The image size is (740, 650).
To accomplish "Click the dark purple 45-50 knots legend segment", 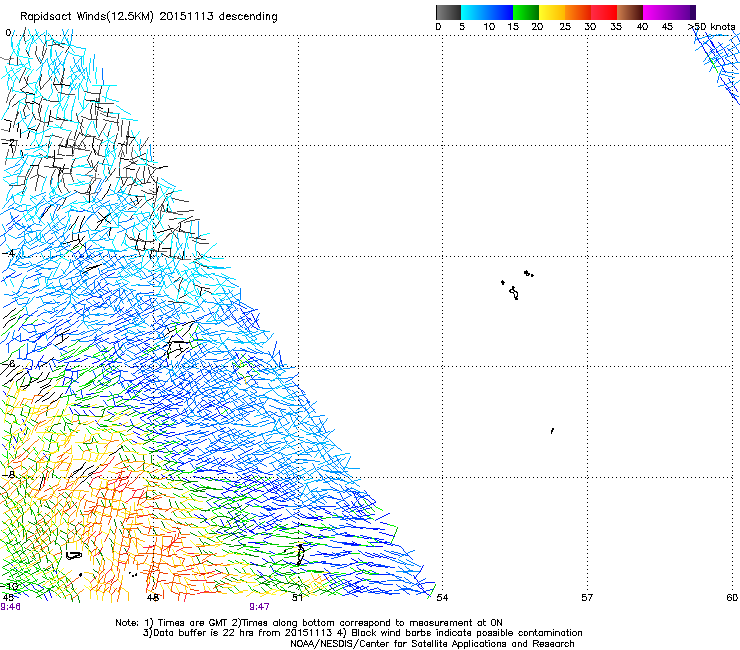I will coord(682,12).
